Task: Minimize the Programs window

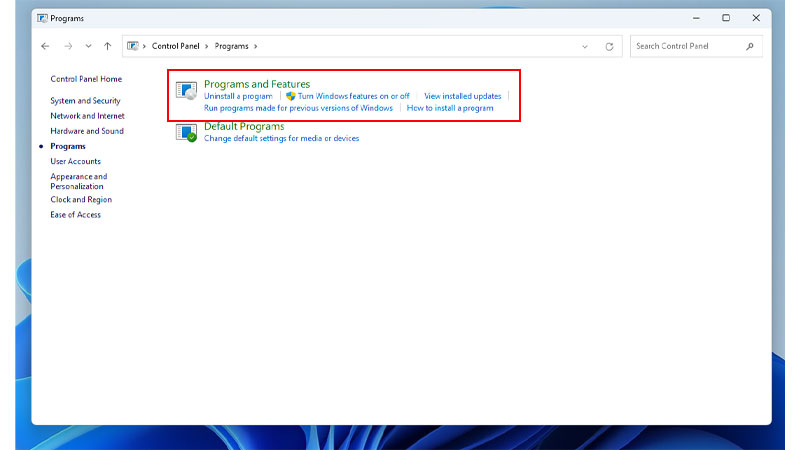Action: click(x=696, y=18)
